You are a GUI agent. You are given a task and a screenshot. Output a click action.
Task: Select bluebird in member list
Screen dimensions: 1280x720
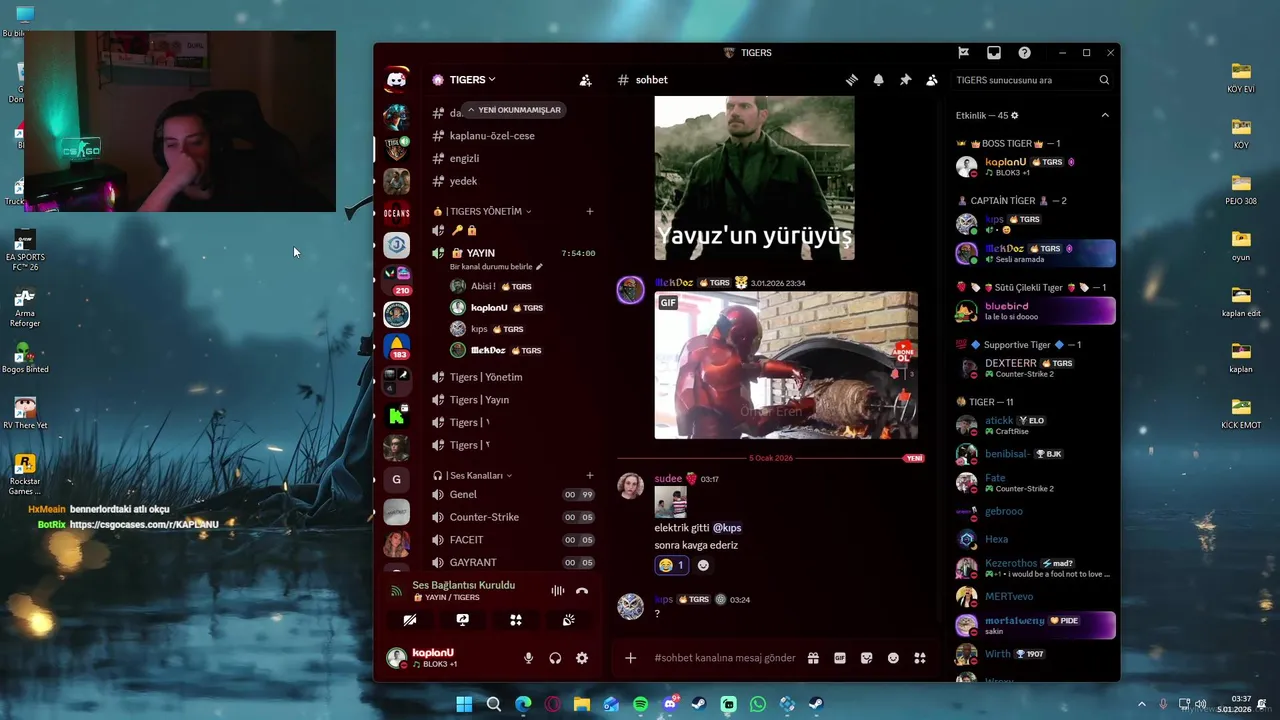coord(1035,311)
